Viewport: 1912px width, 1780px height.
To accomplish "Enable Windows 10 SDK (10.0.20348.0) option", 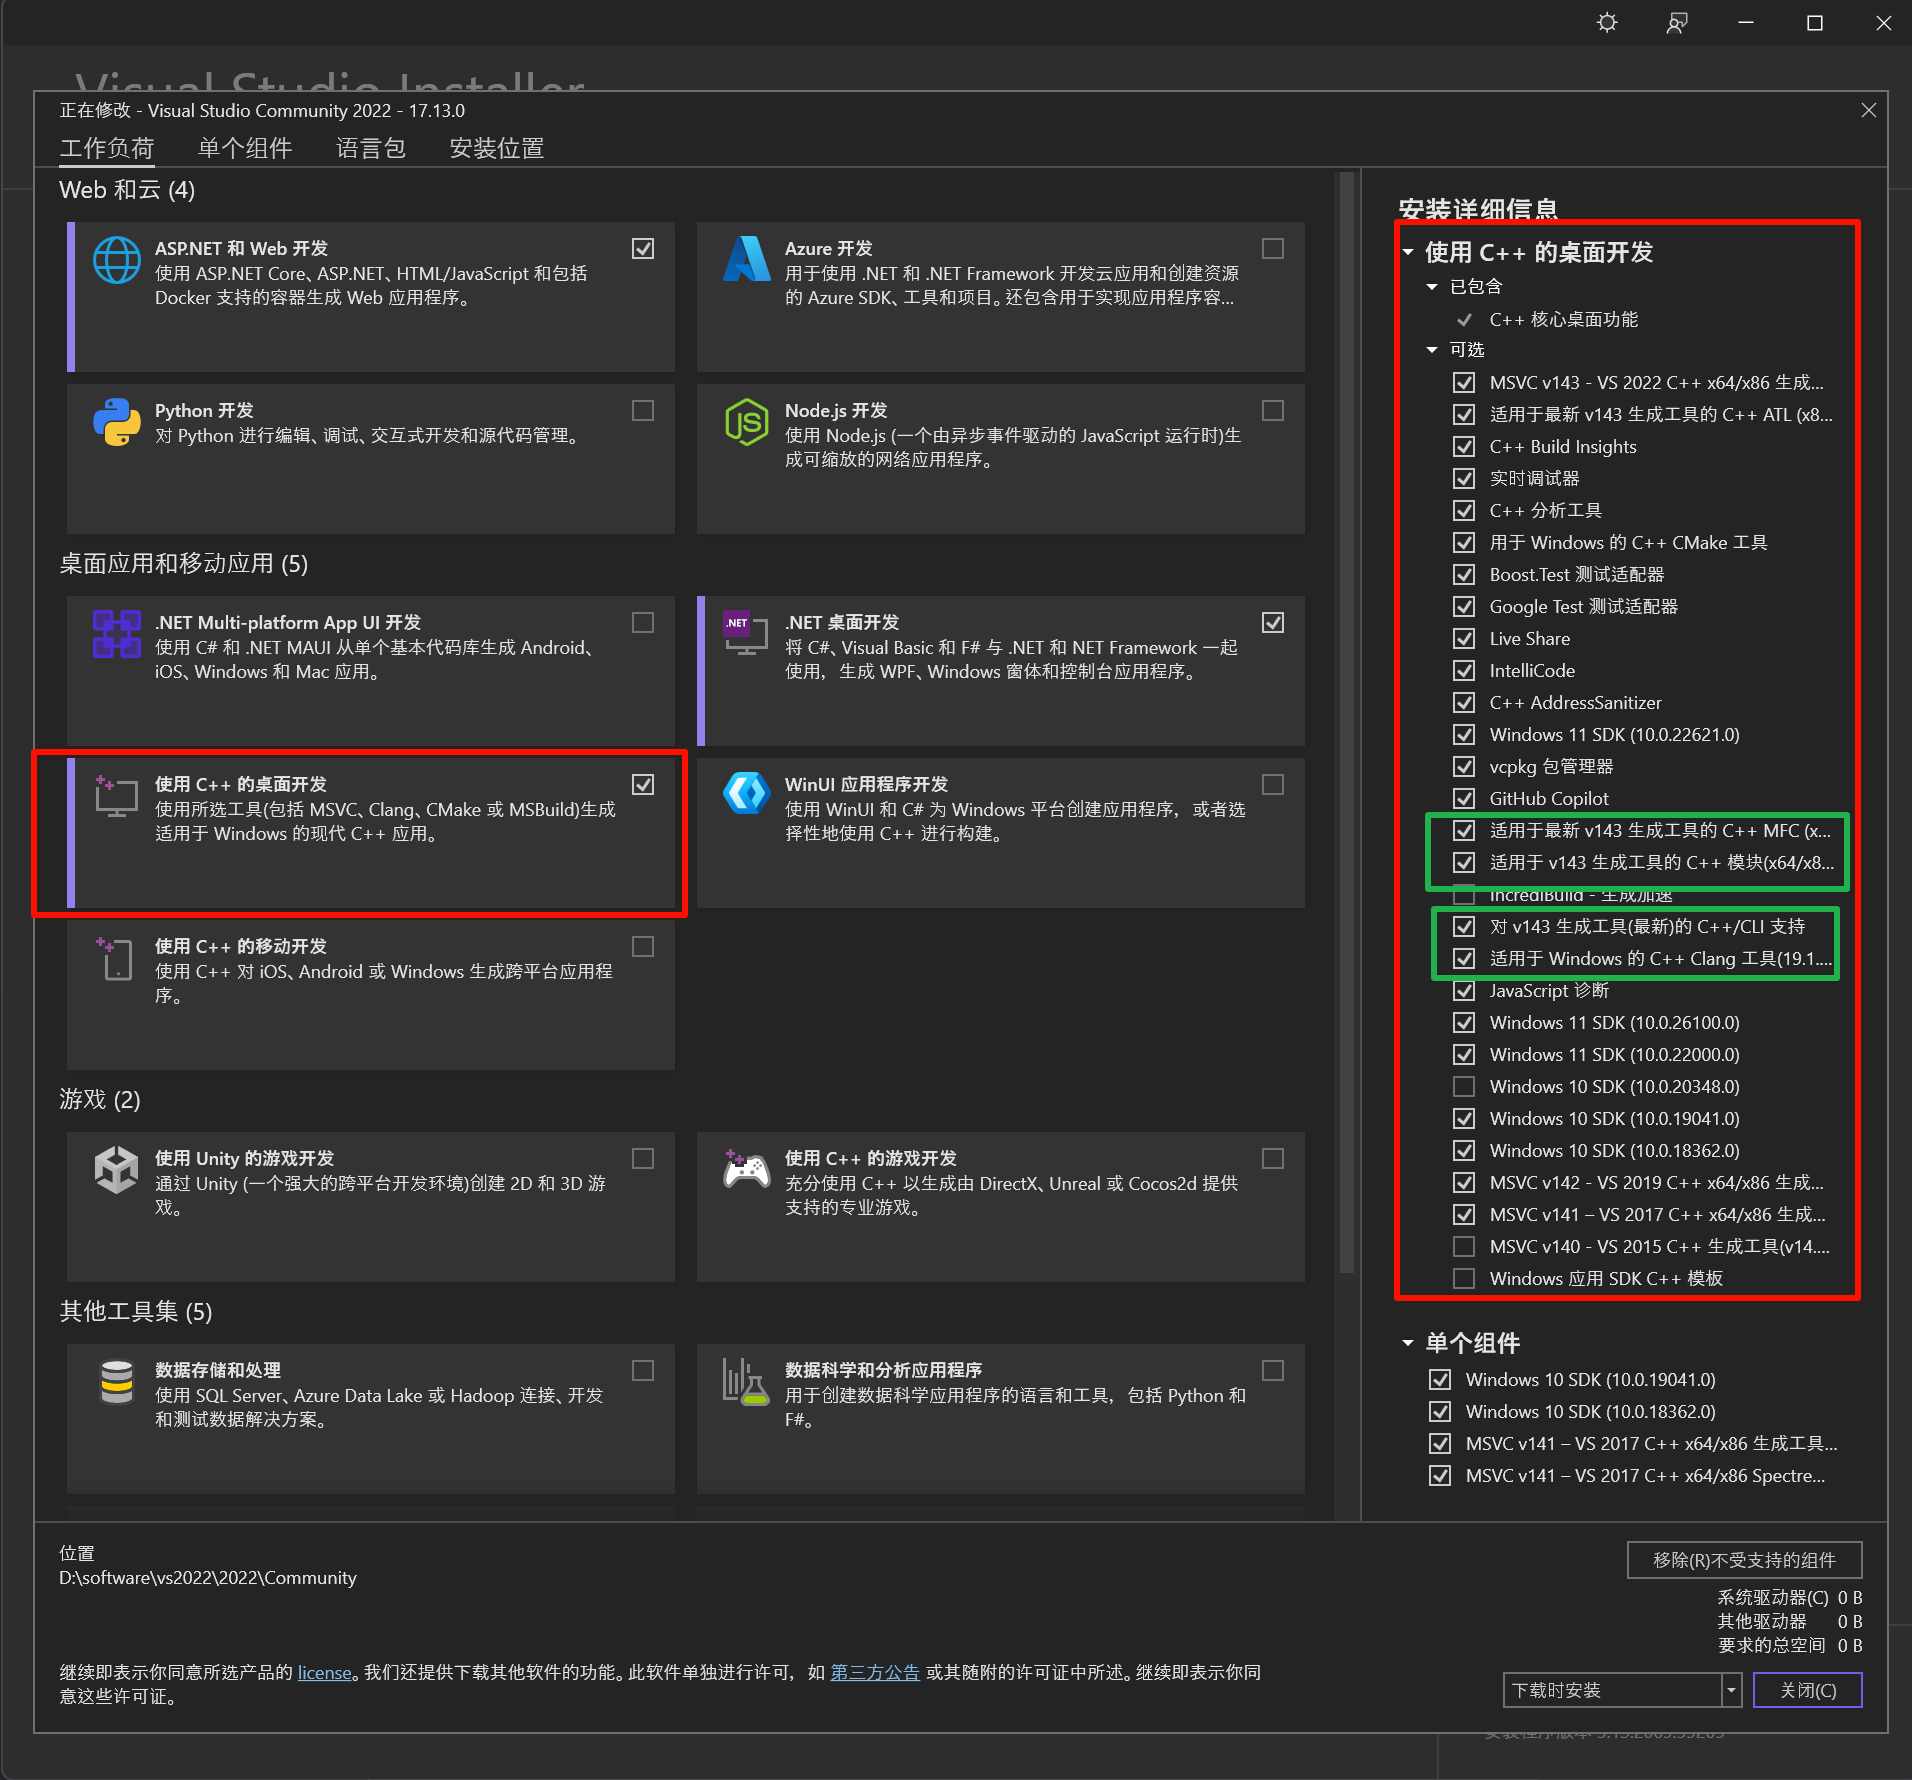I will coord(1464,1086).
